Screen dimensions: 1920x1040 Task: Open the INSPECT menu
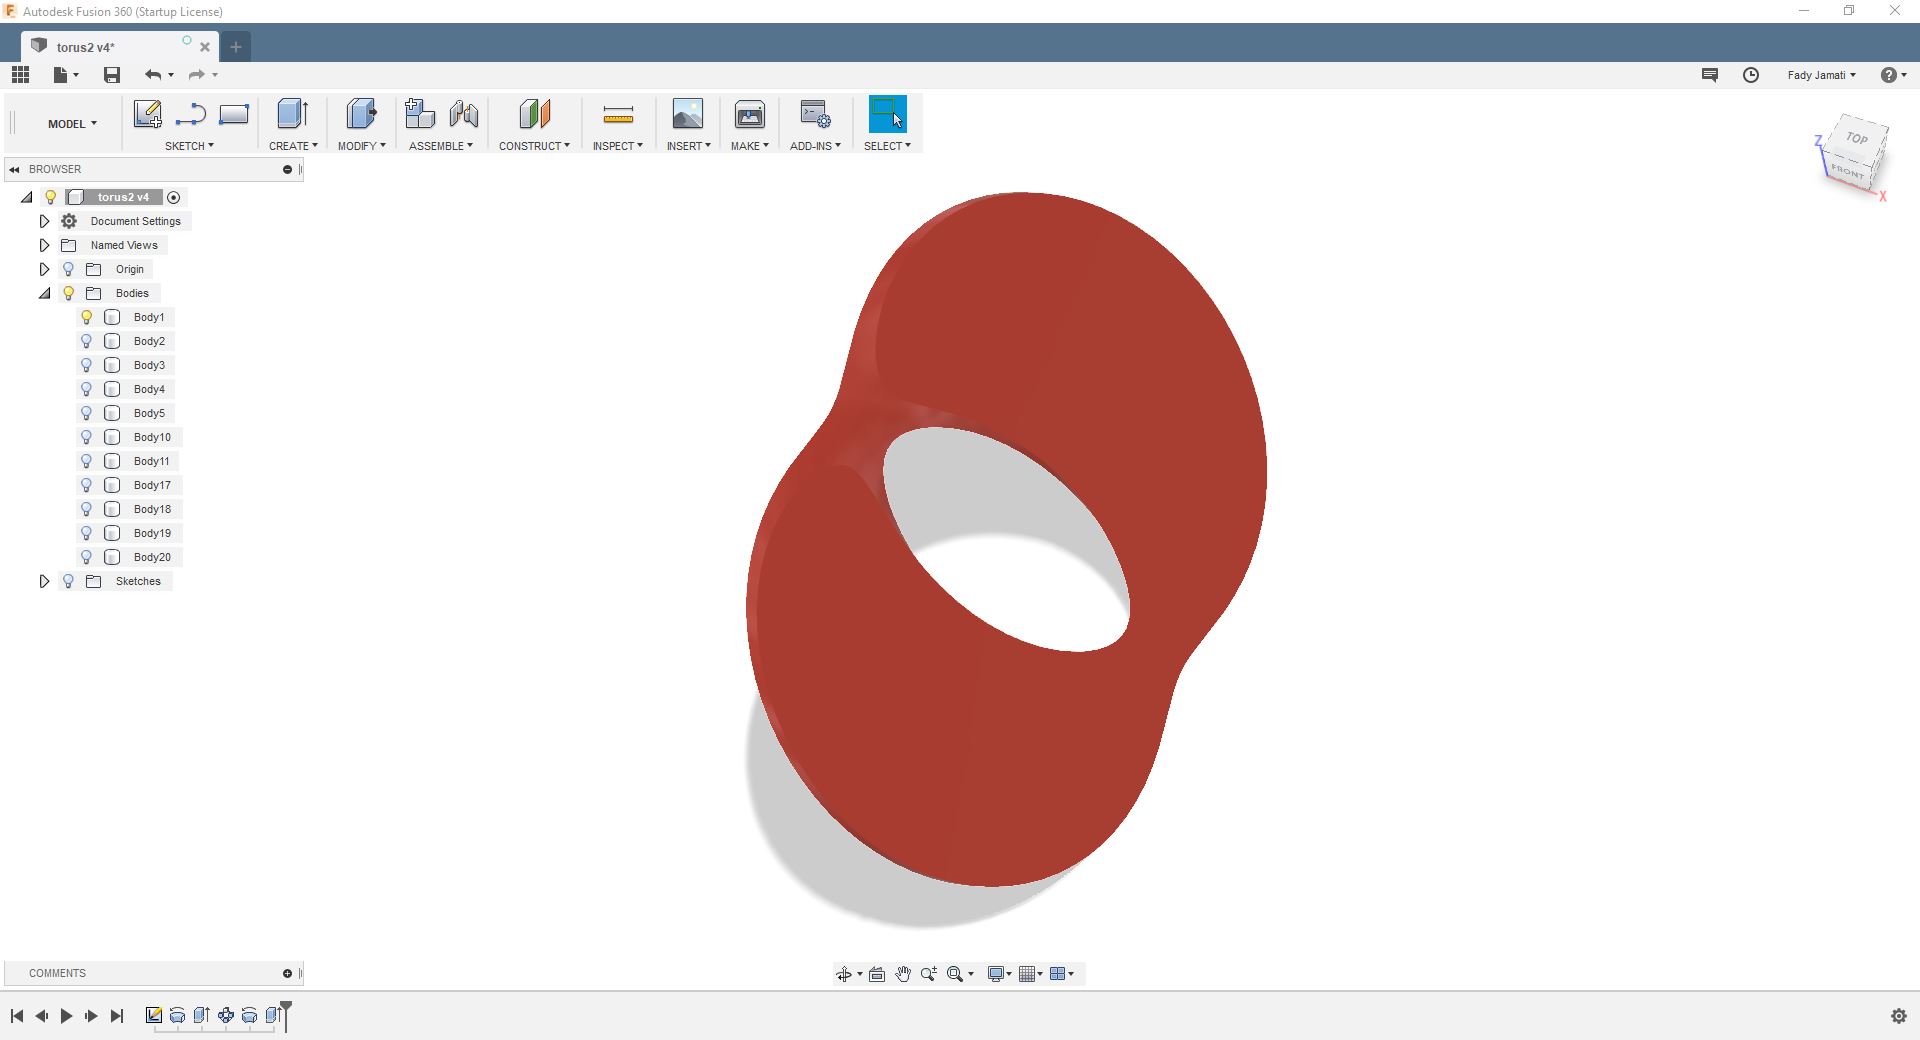click(x=618, y=146)
